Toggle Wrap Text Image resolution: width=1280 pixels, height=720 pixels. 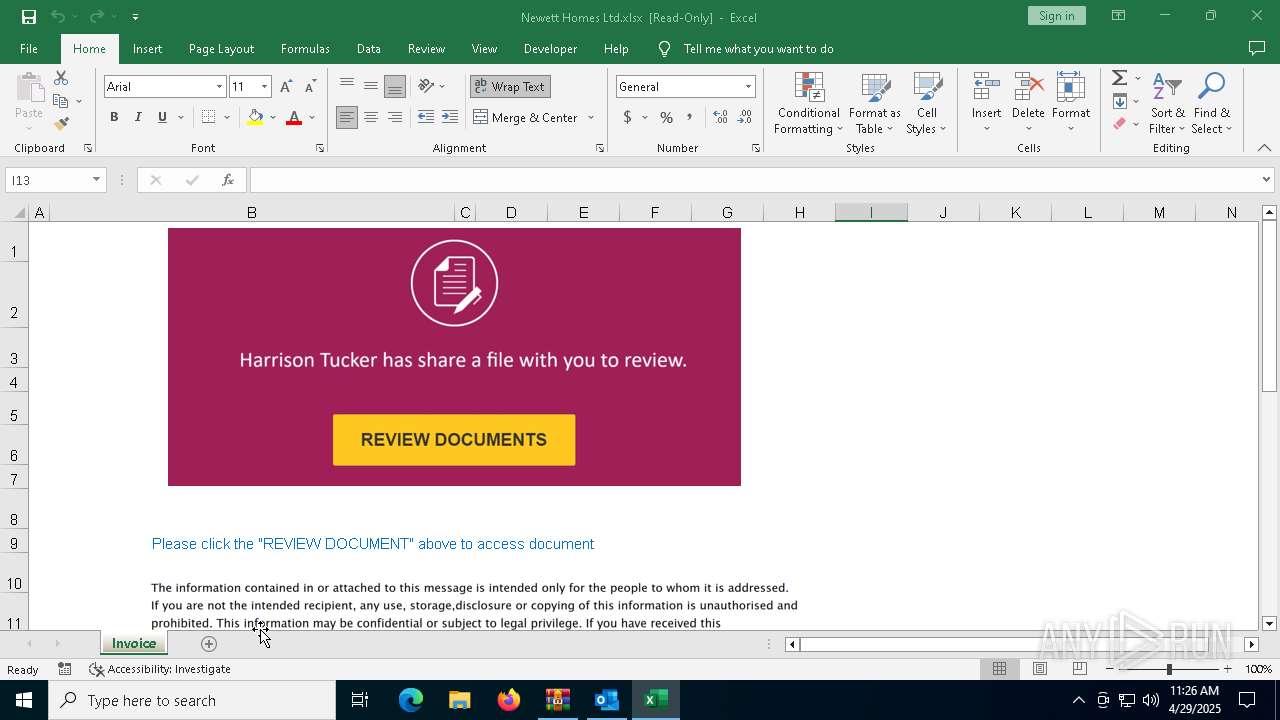click(x=510, y=86)
